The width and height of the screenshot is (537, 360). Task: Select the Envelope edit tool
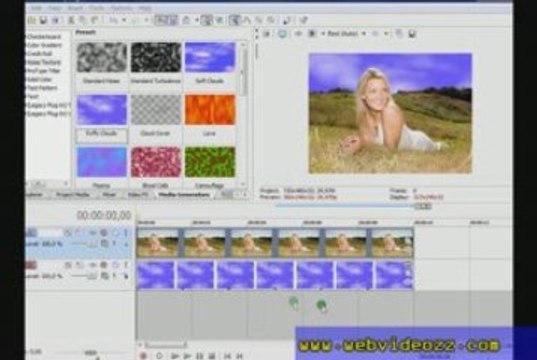click(x=247, y=21)
